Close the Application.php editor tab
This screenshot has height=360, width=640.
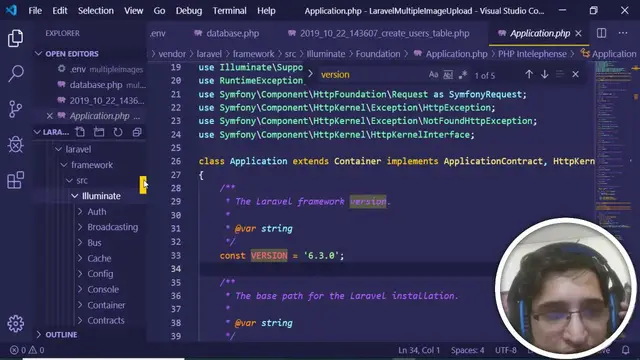coord(578,33)
